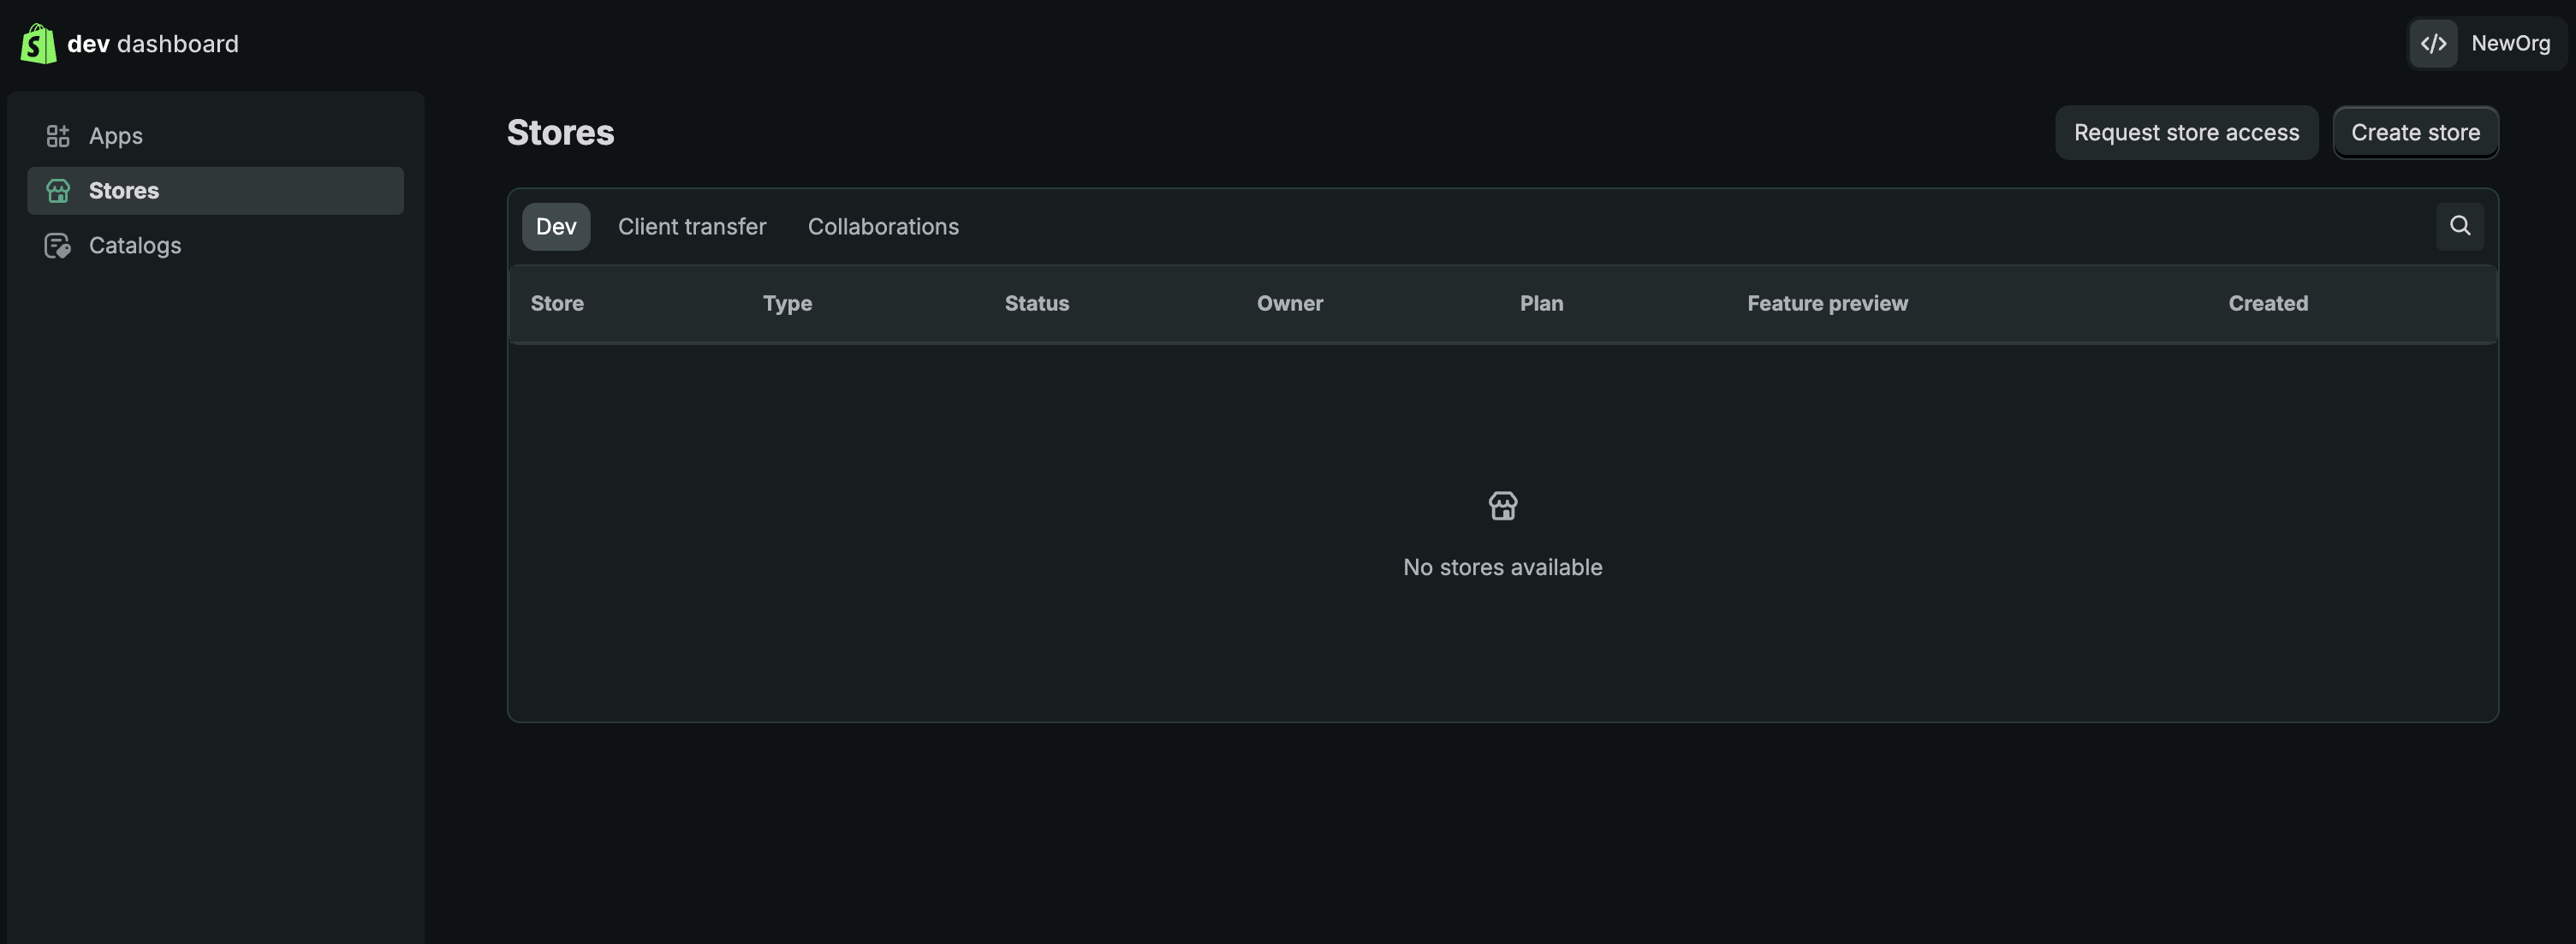
Task: Click the Feature preview column header
Action: click(x=1827, y=304)
